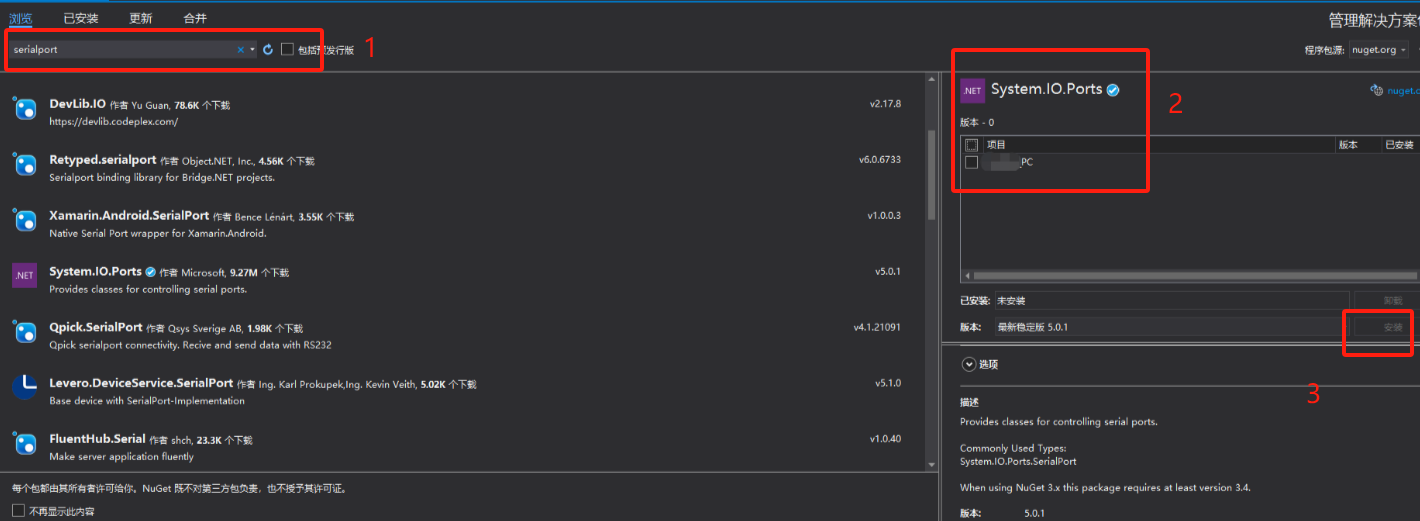This screenshot has width=1420, height=521.
Task: Click the 已安装 column header in project table
Action: click(x=1399, y=145)
